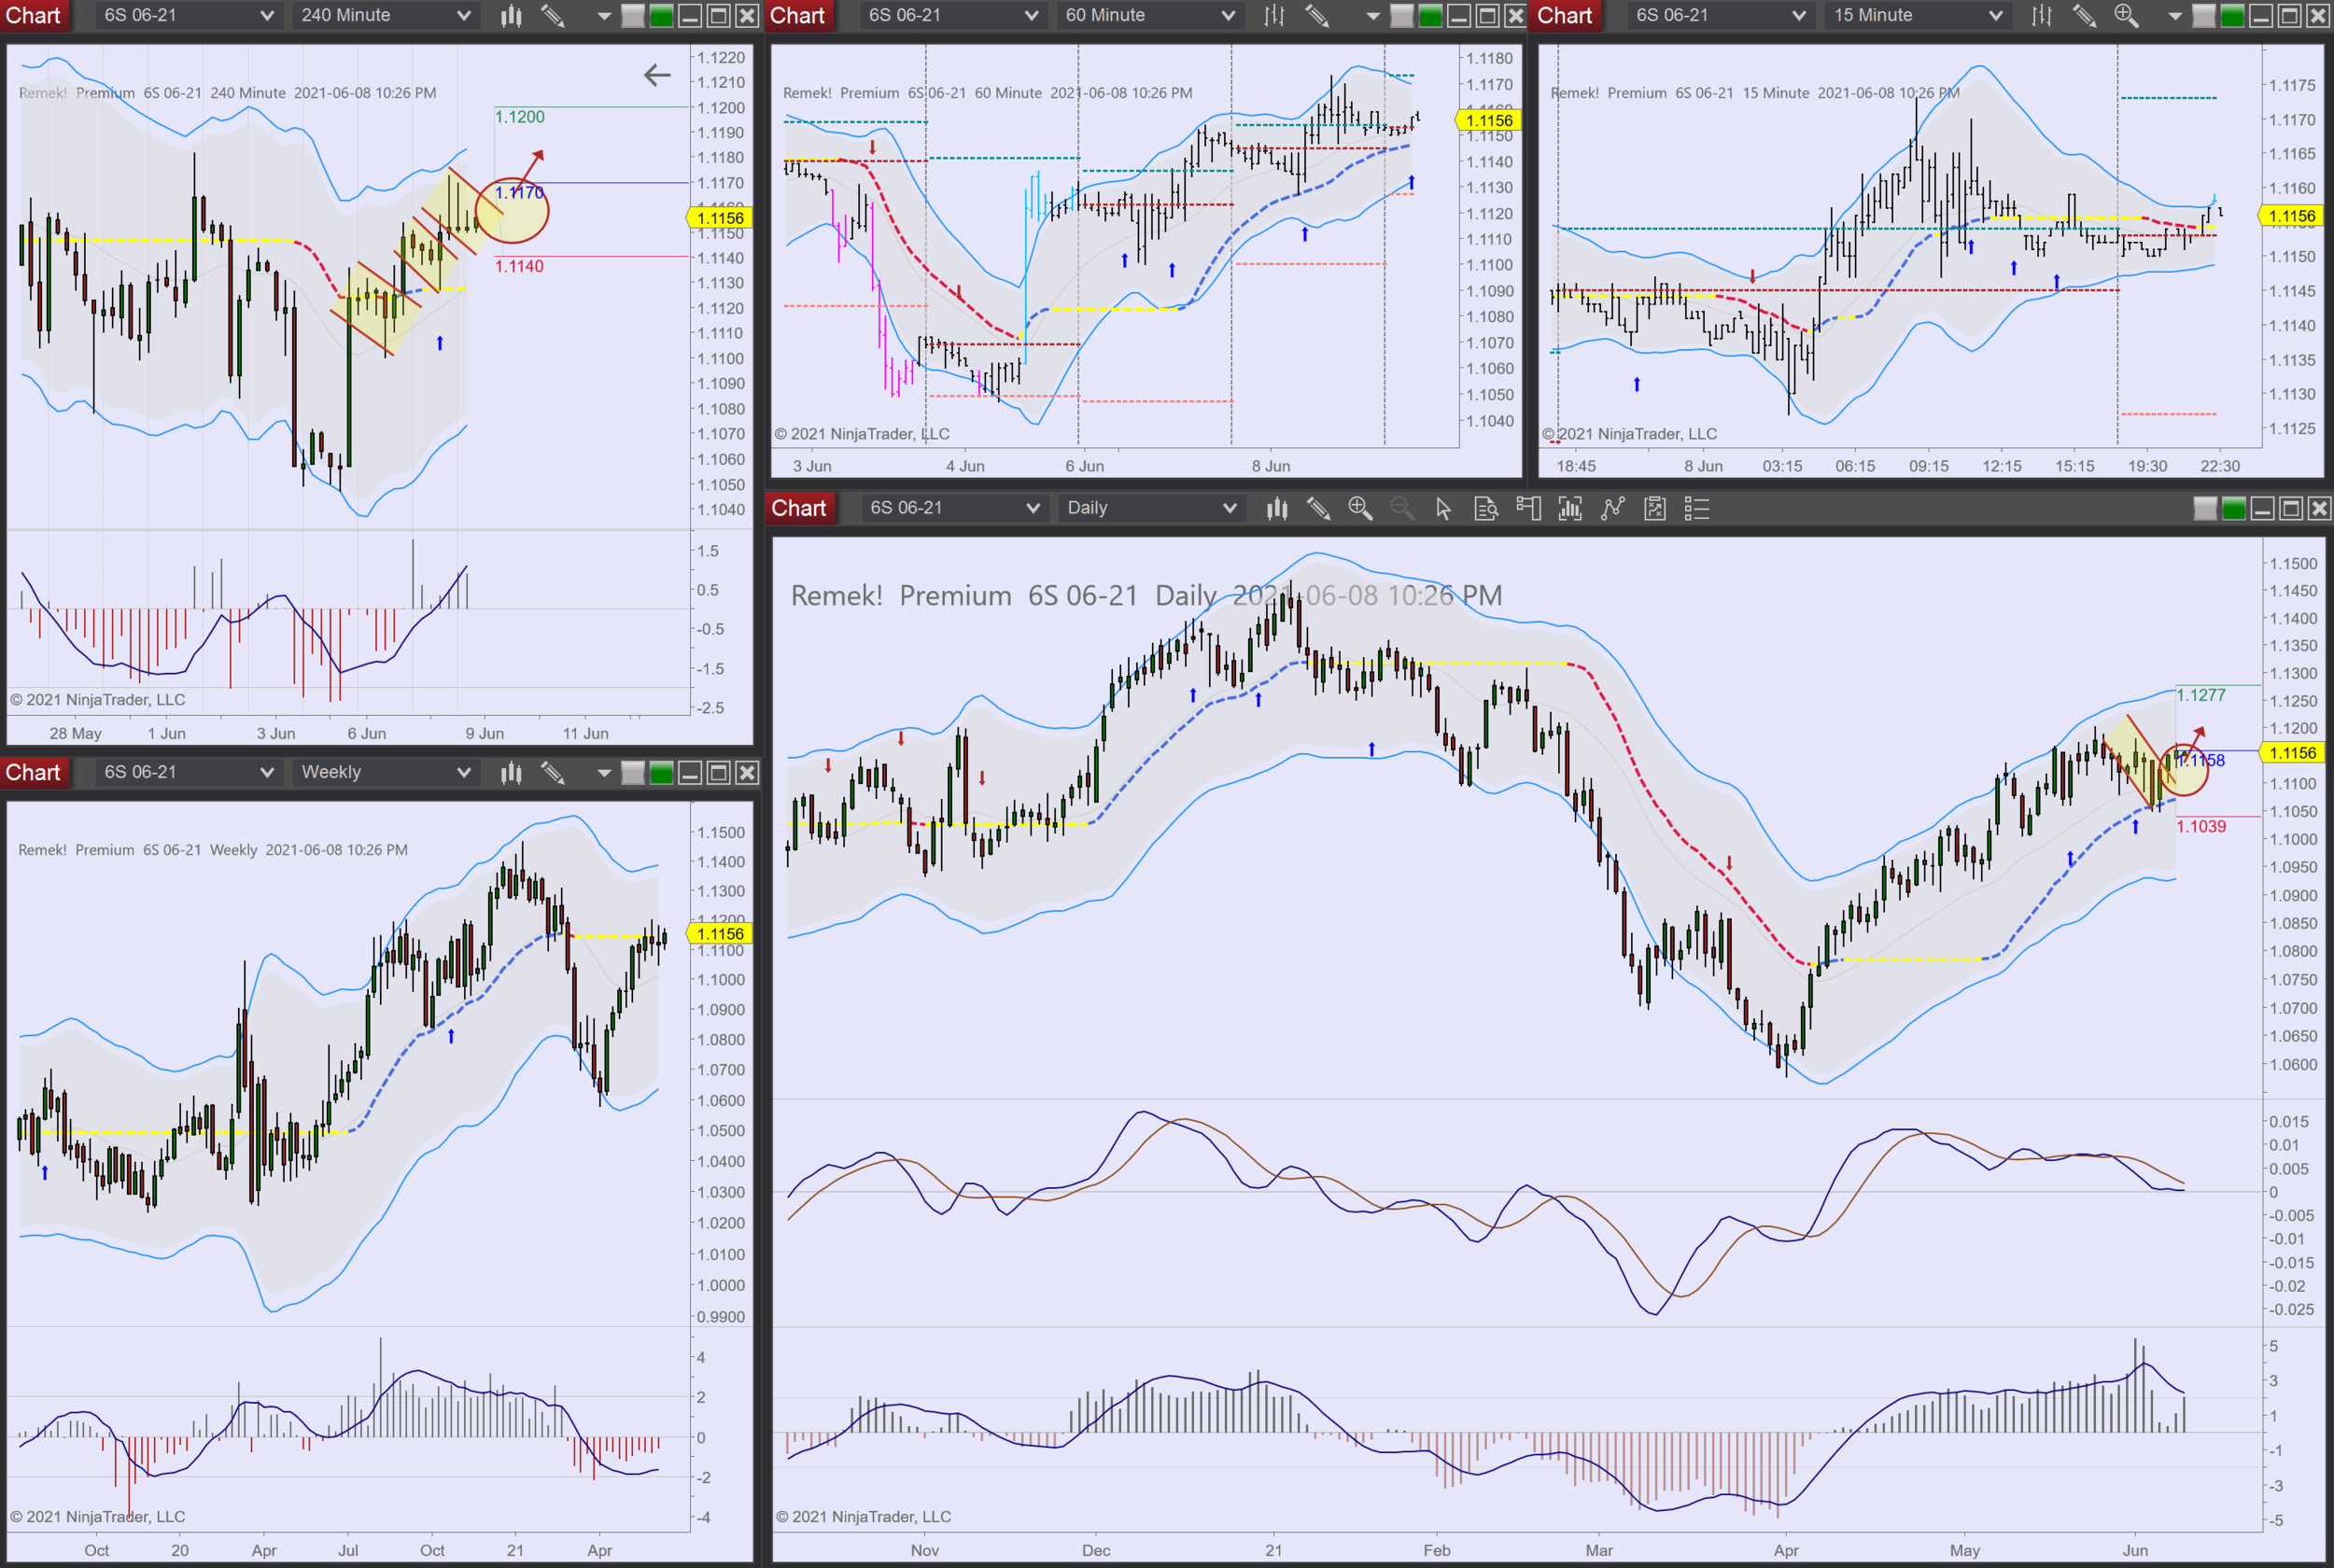
Task: Open drawing tools pencil on Daily chart
Action: point(1318,508)
